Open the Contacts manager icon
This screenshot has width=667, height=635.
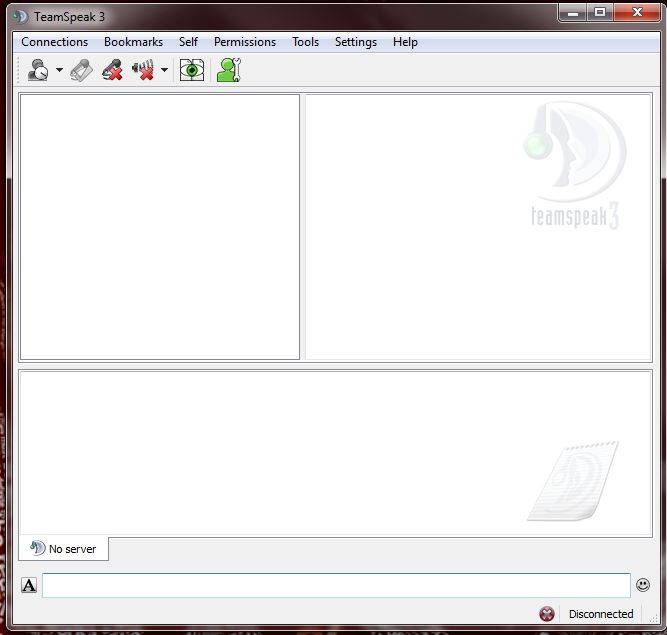[x=229, y=70]
